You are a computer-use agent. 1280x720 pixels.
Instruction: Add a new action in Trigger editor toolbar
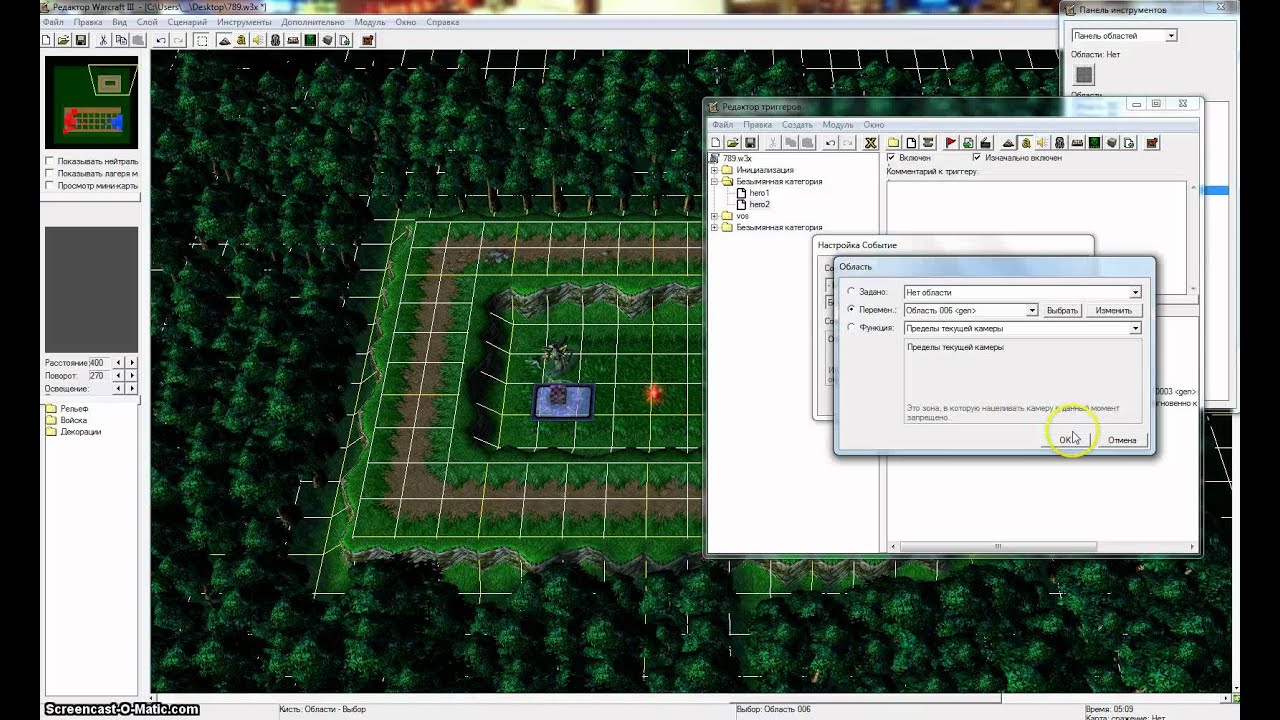pos(985,143)
